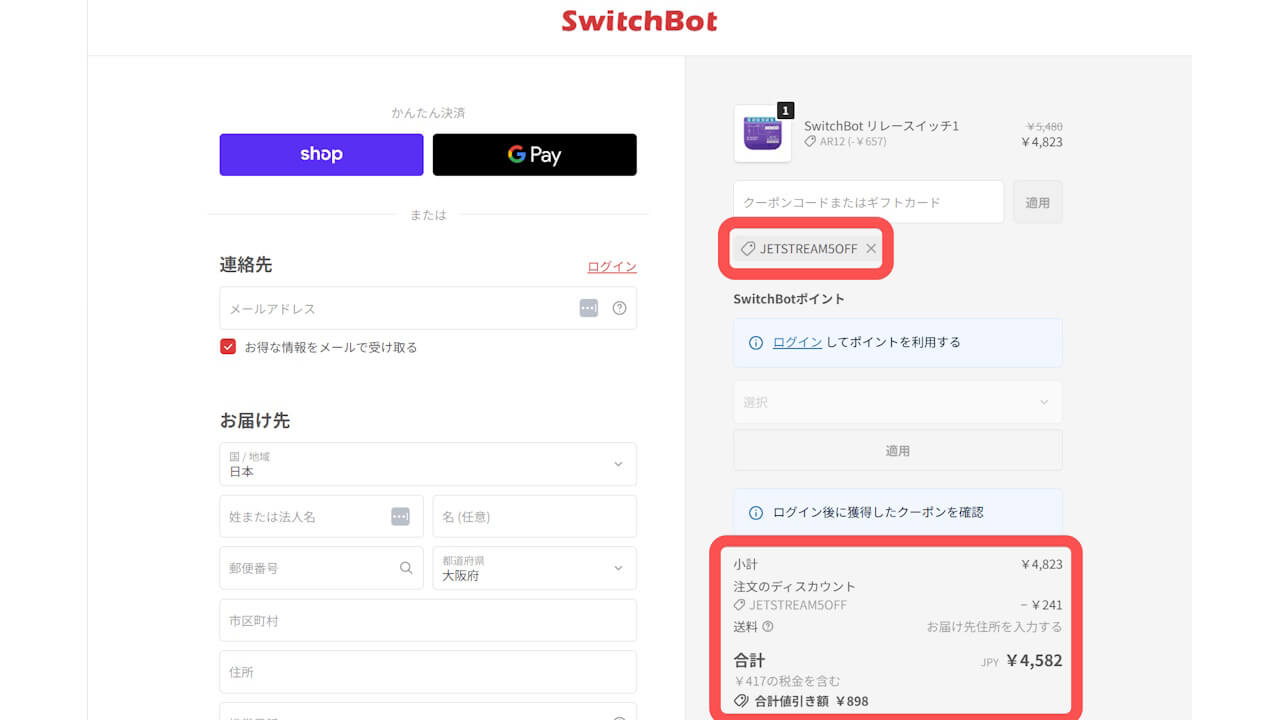Click お届け先住所を入力する shipping text
Image resolution: width=1280 pixels, height=720 pixels.
click(994, 627)
